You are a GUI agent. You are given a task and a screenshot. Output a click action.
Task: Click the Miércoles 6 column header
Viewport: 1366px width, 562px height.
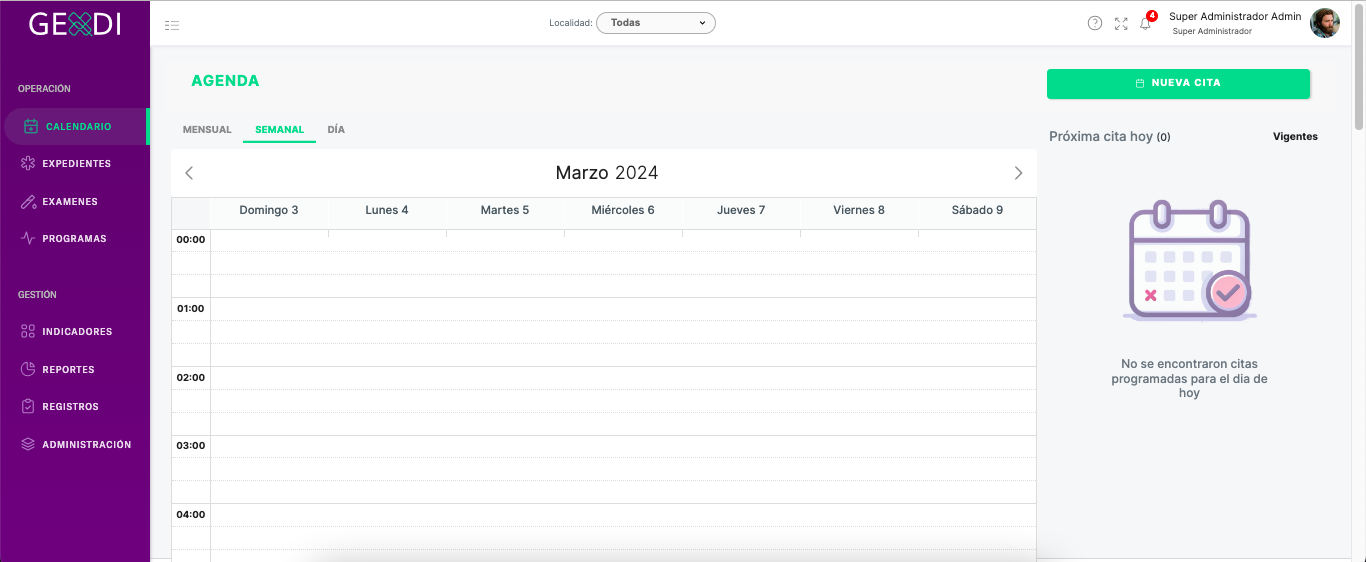(623, 210)
